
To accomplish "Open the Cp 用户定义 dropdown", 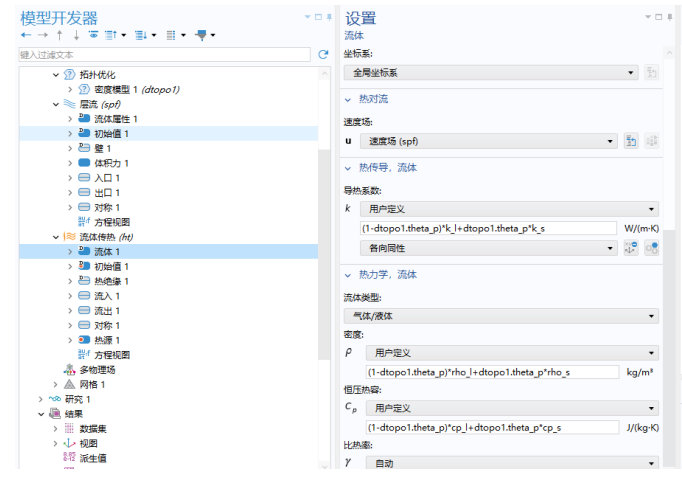I will 512,408.
